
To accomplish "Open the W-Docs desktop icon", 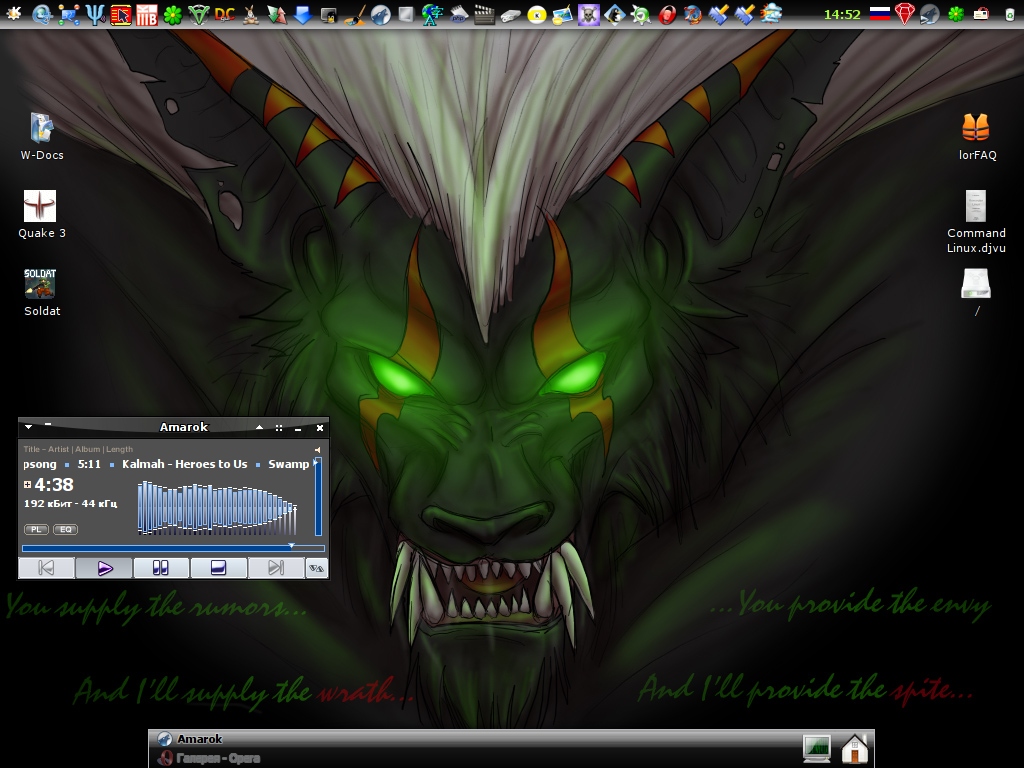I will click(x=42, y=136).
